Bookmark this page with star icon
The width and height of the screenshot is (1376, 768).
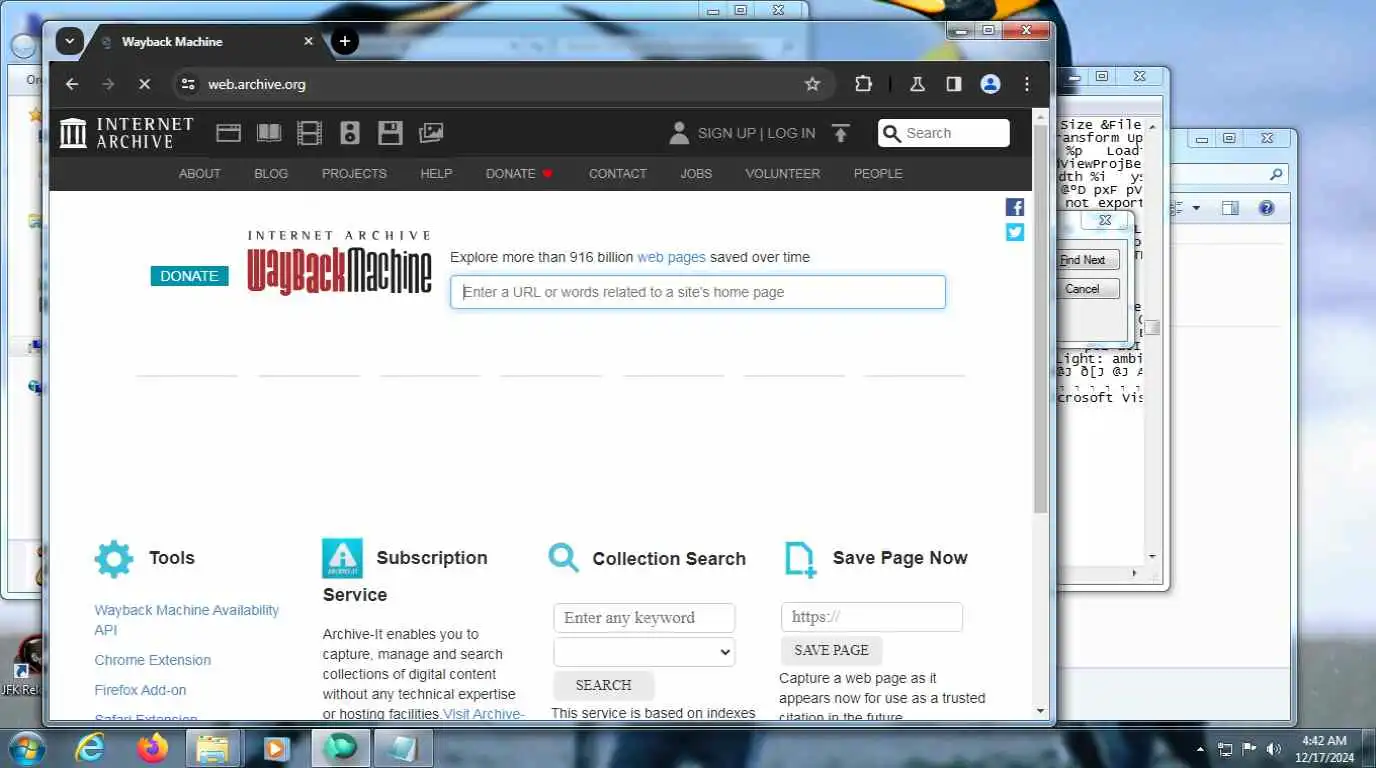[812, 84]
